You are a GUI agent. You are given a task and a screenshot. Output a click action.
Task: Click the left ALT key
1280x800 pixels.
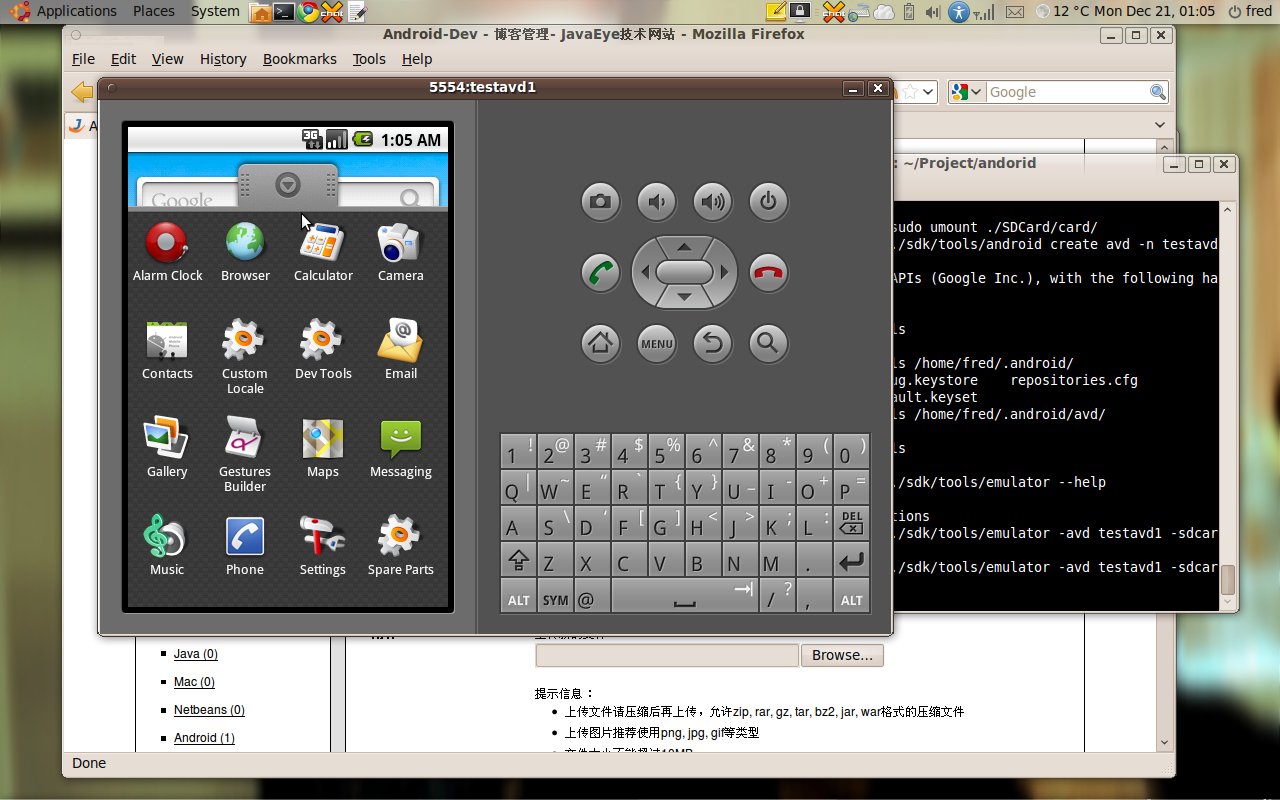pos(518,597)
